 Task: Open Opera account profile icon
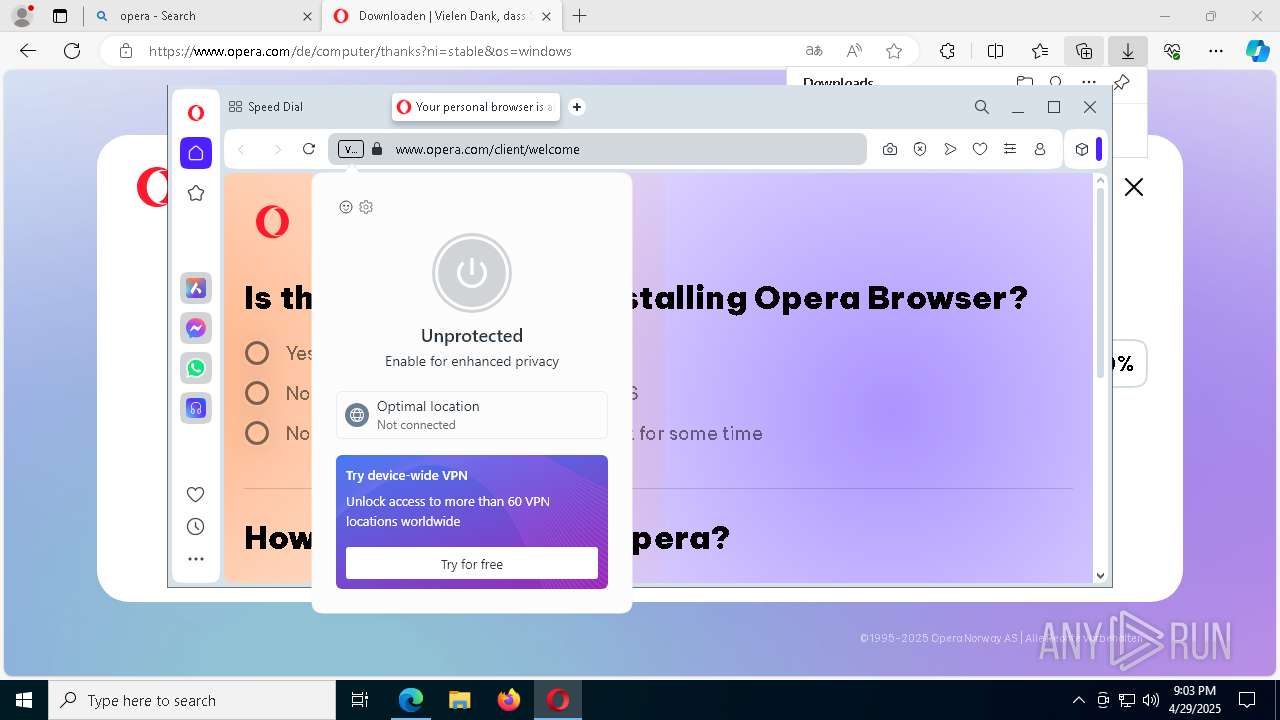tap(1040, 149)
